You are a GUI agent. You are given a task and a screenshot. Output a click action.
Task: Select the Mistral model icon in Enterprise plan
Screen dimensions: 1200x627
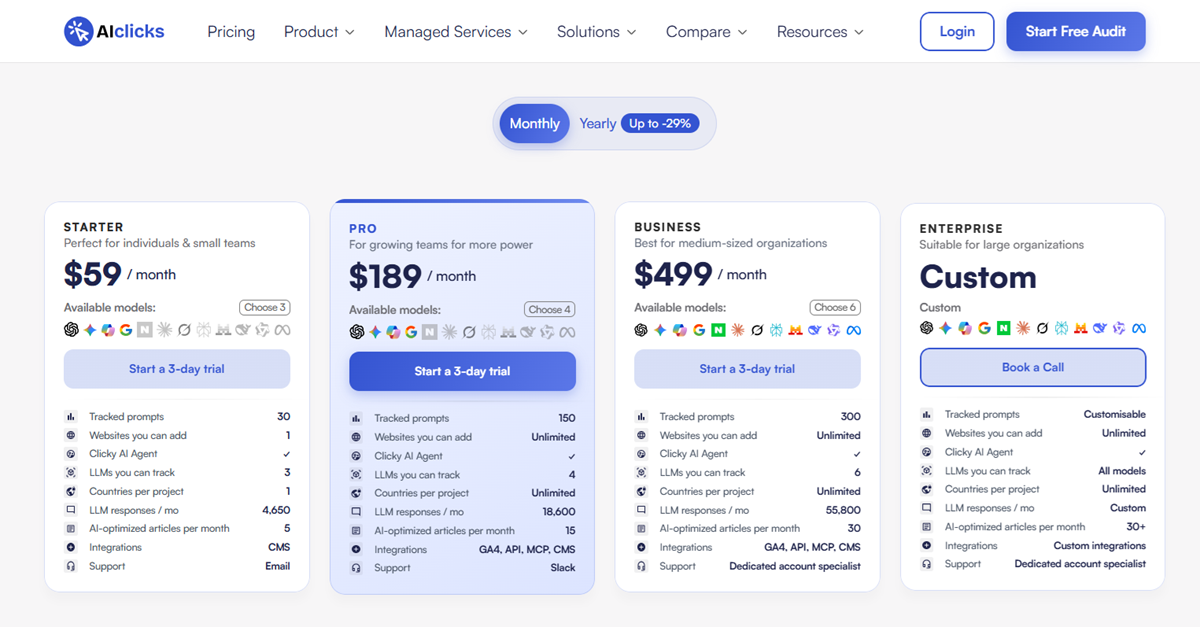(x=1081, y=328)
